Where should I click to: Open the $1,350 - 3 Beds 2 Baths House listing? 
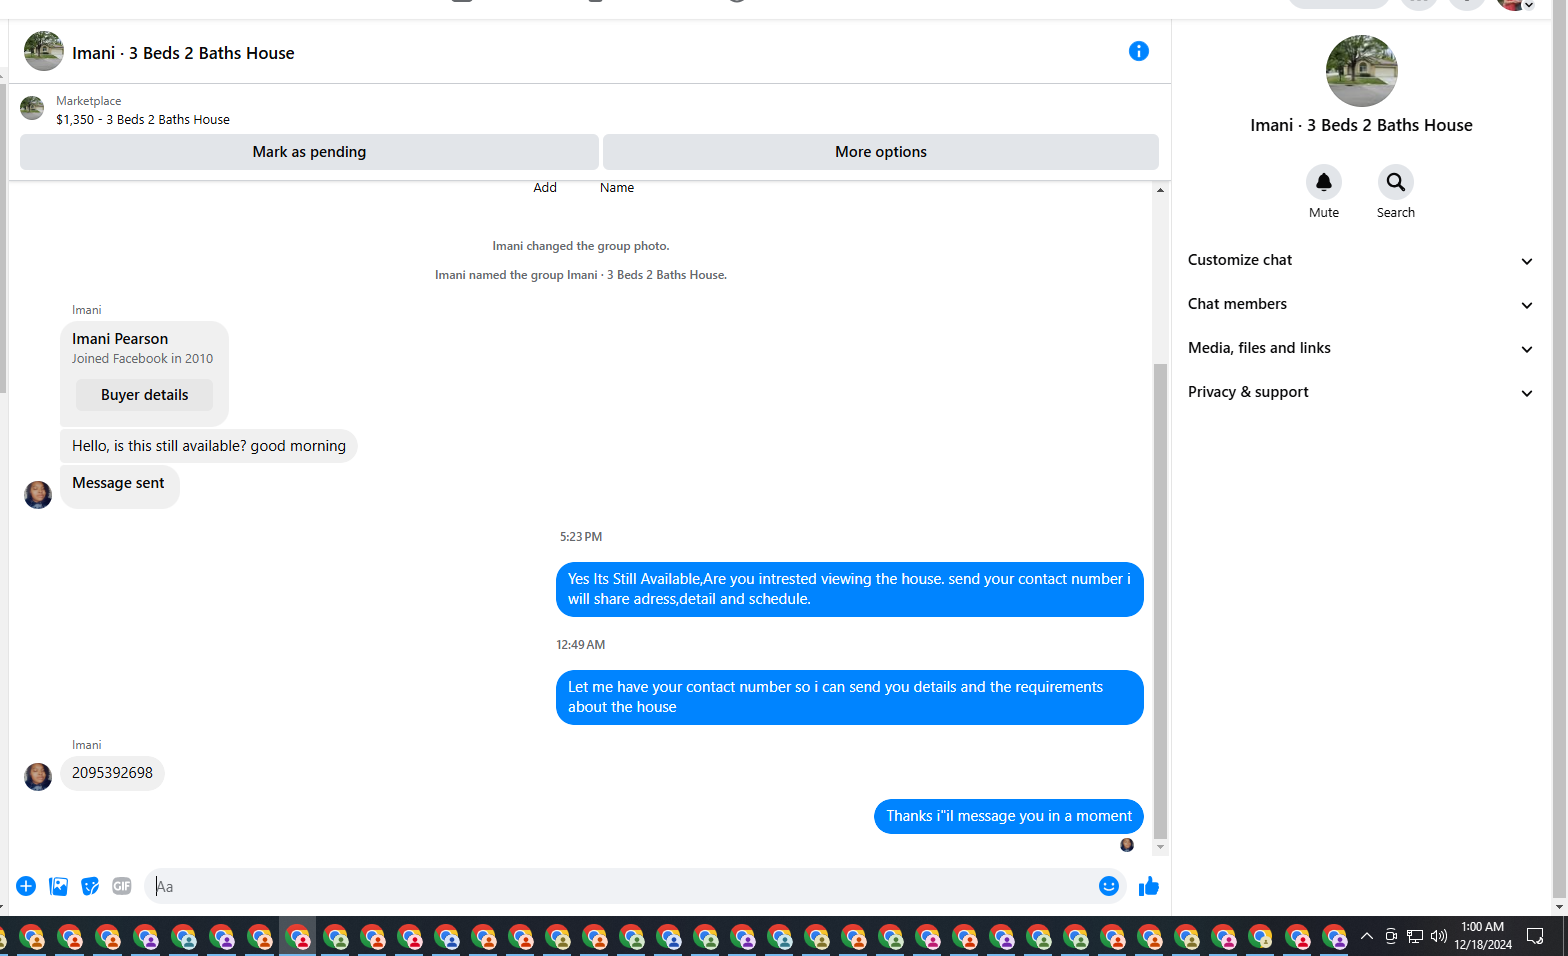(x=143, y=119)
